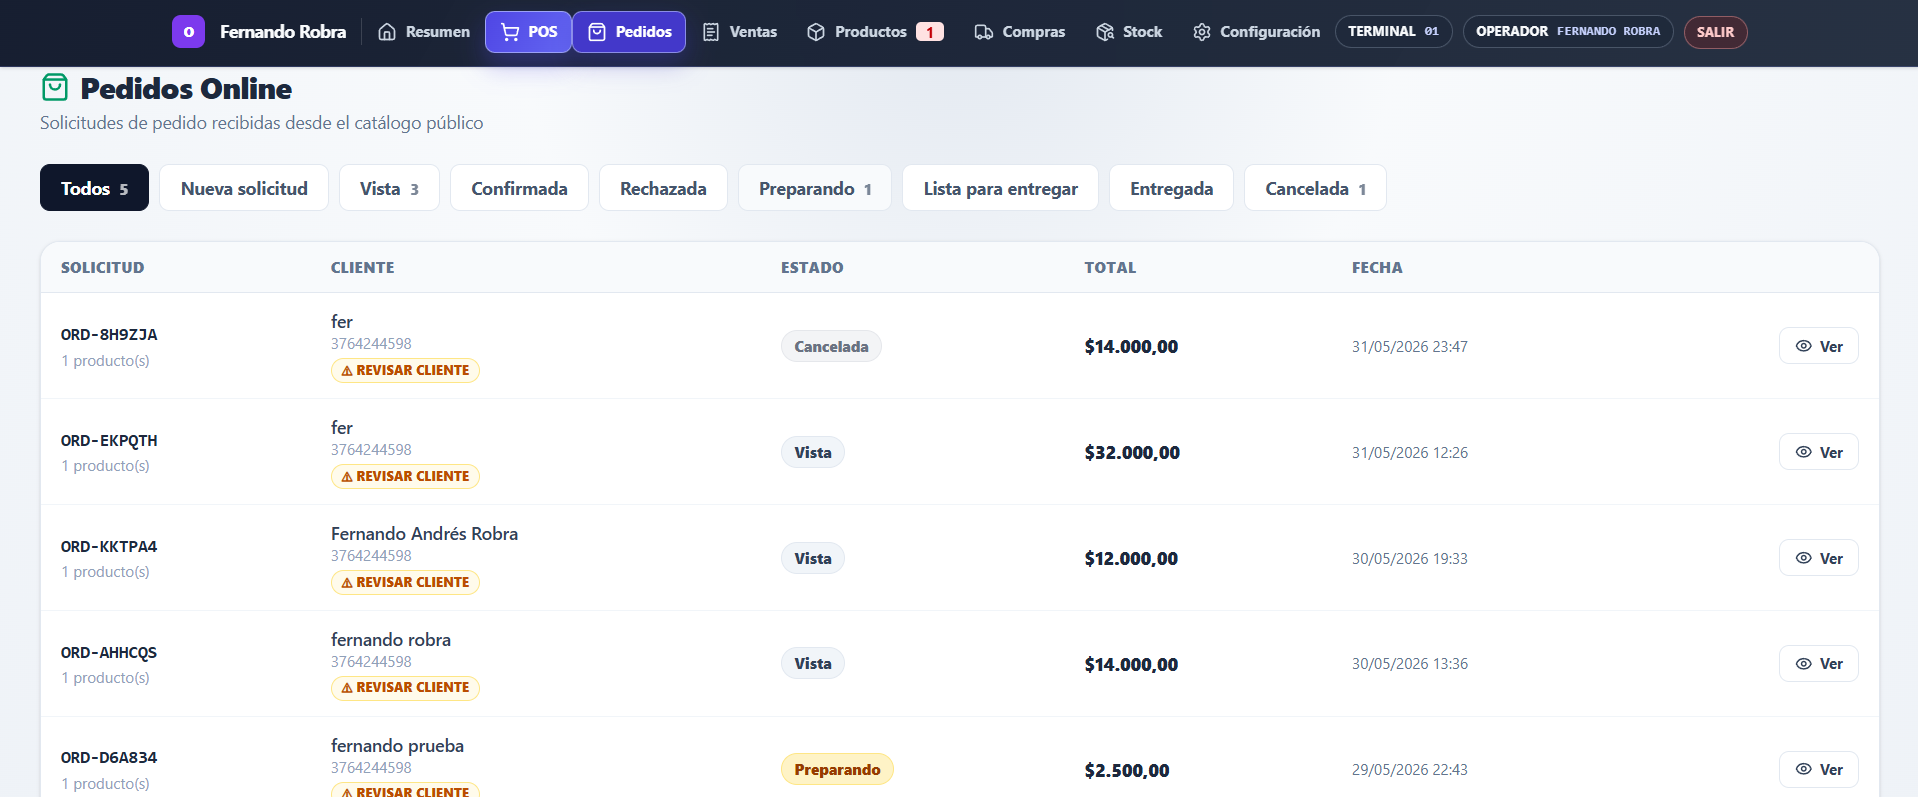Click the Preparando status pill on ORD-D6A834
1918x797 pixels.
(x=837, y=769)
